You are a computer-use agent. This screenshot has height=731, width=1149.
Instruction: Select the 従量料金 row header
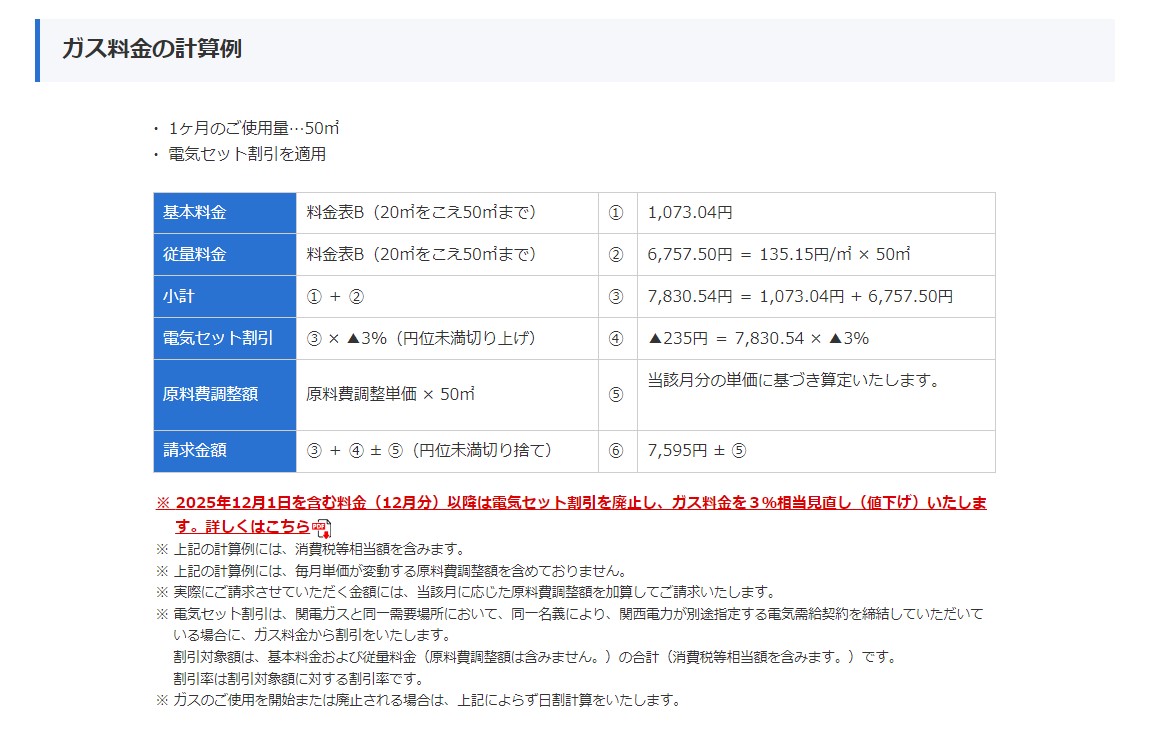click(225, 255)
